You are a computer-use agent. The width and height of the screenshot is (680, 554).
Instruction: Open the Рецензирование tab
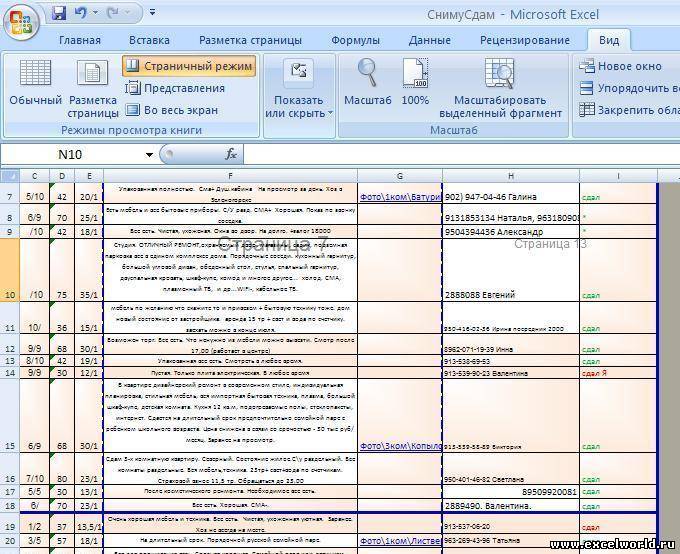coord(525,40)
